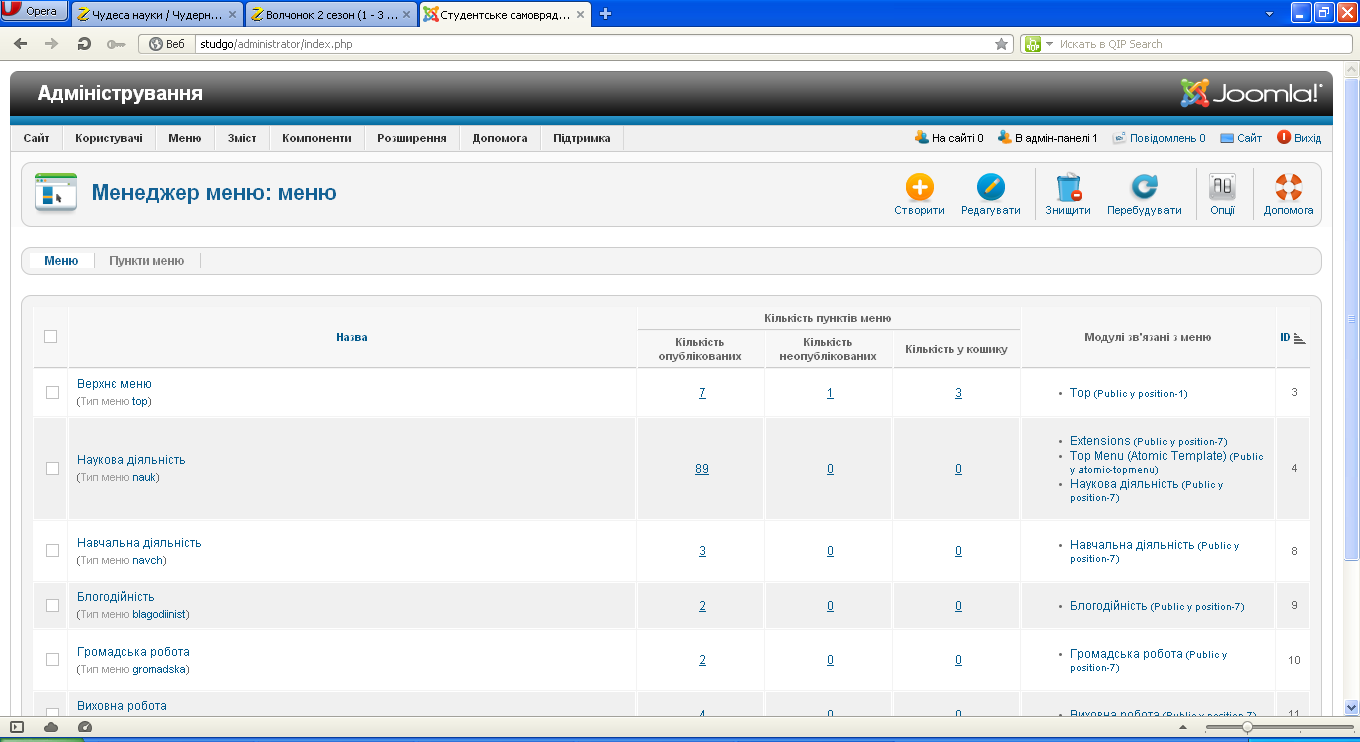This screenshot has width=1360, height=742.
Task: Open the Користувачі menu
Action: [109, 138]
